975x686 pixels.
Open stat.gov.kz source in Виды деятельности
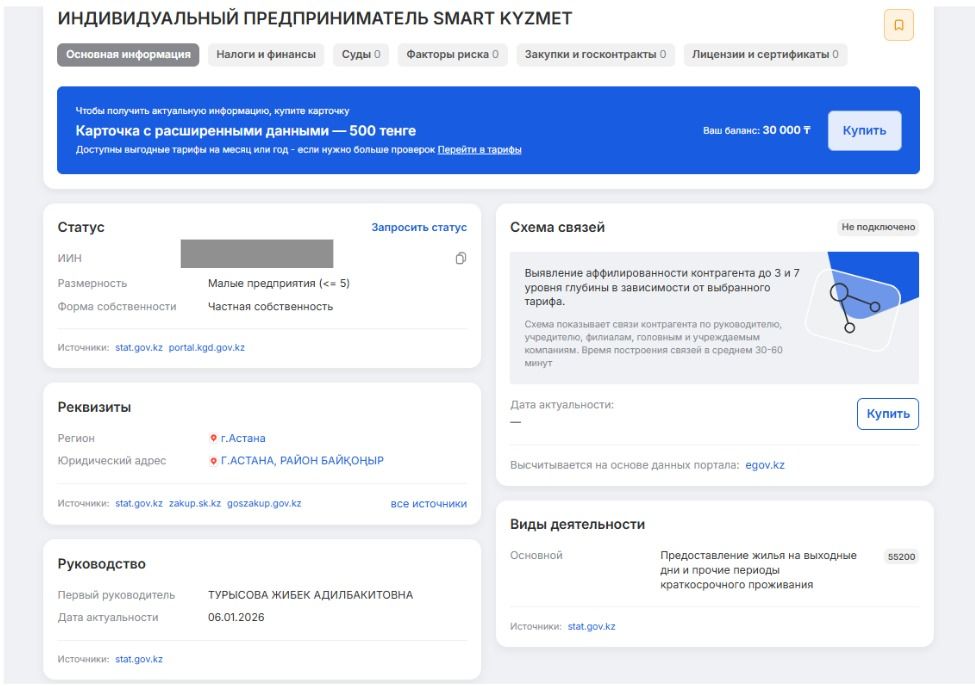click(x=591, y=627)
